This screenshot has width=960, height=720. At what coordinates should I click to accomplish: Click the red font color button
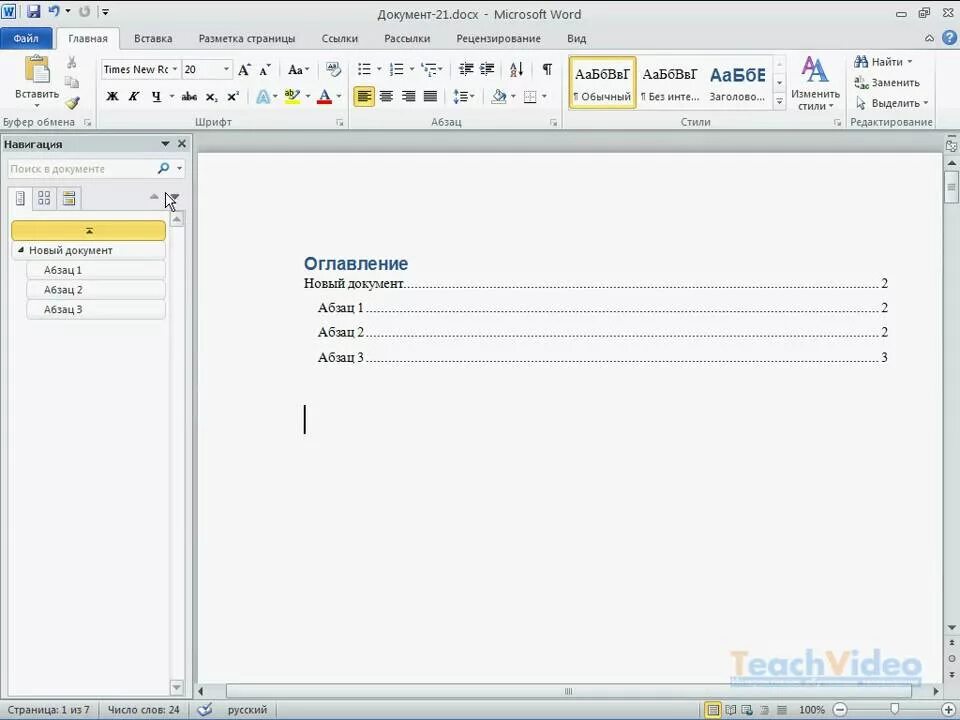point(324,97)
